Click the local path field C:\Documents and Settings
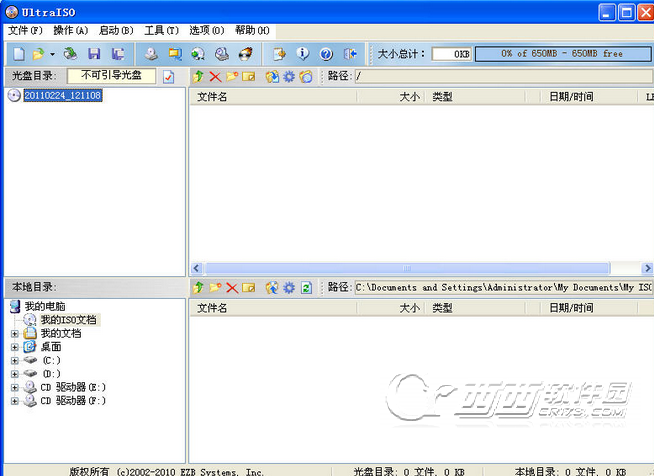This screenshot has height=476, width=654. (503, 287)
